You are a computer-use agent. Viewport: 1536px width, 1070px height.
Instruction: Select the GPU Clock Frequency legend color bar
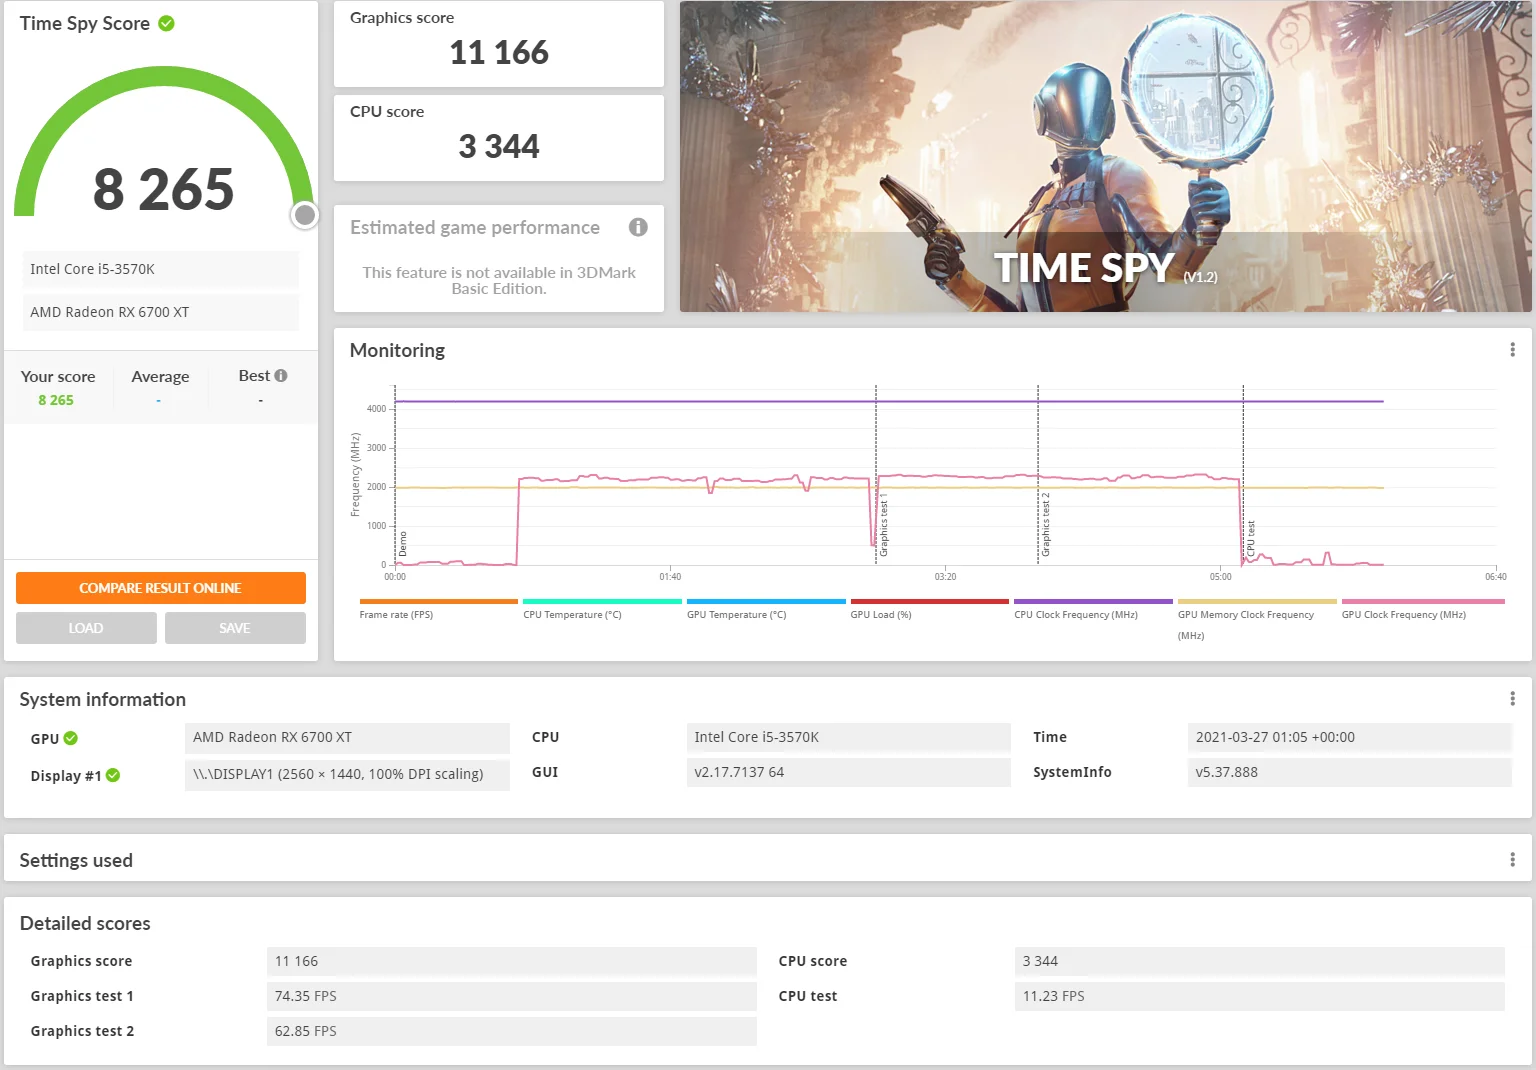(1423, 601)
